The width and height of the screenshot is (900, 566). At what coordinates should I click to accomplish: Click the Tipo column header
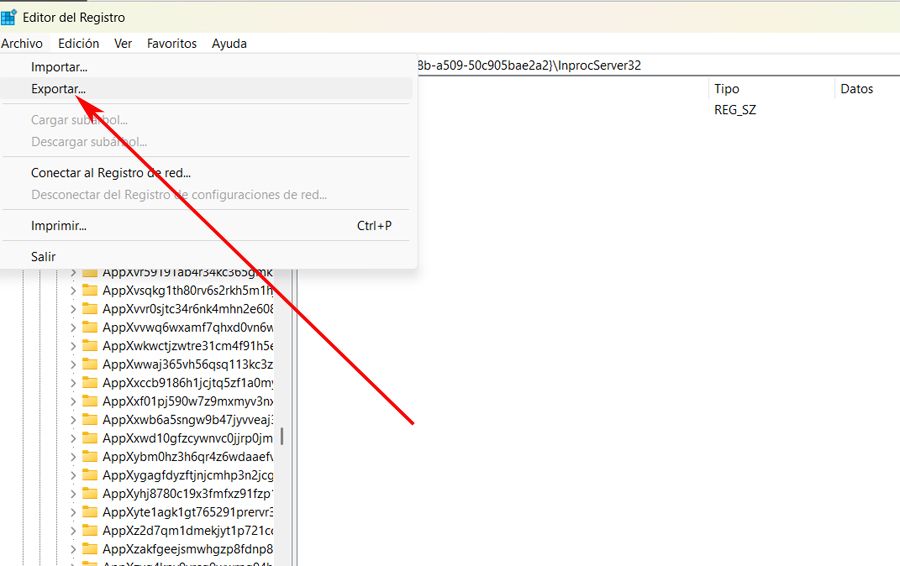(727, 89)
